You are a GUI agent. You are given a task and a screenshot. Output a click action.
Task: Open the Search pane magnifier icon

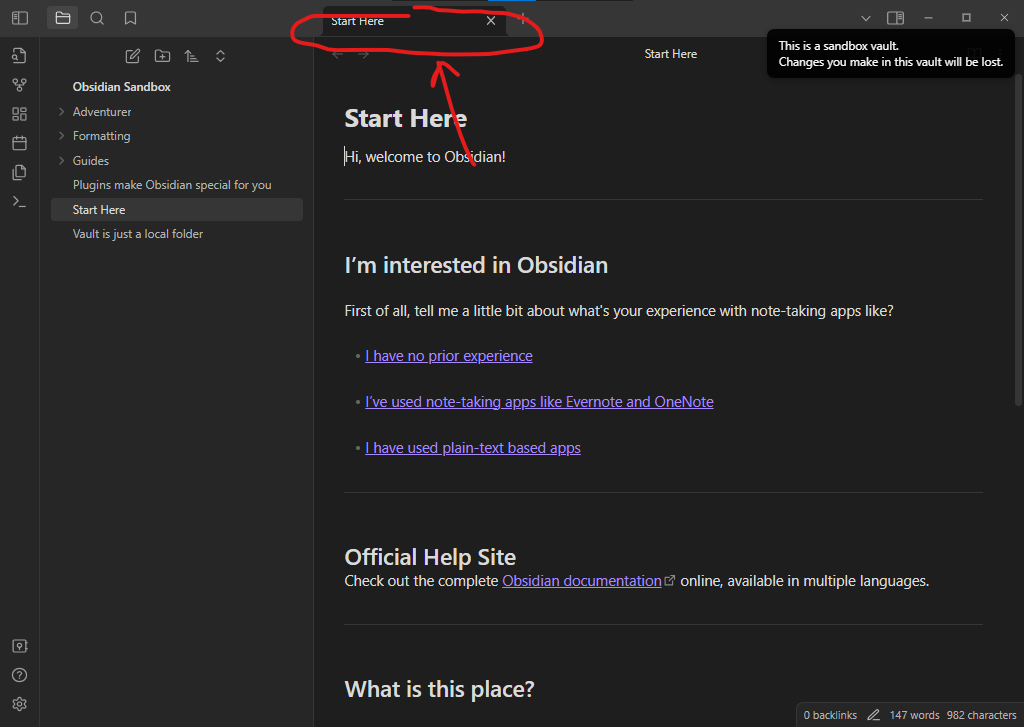96,18
